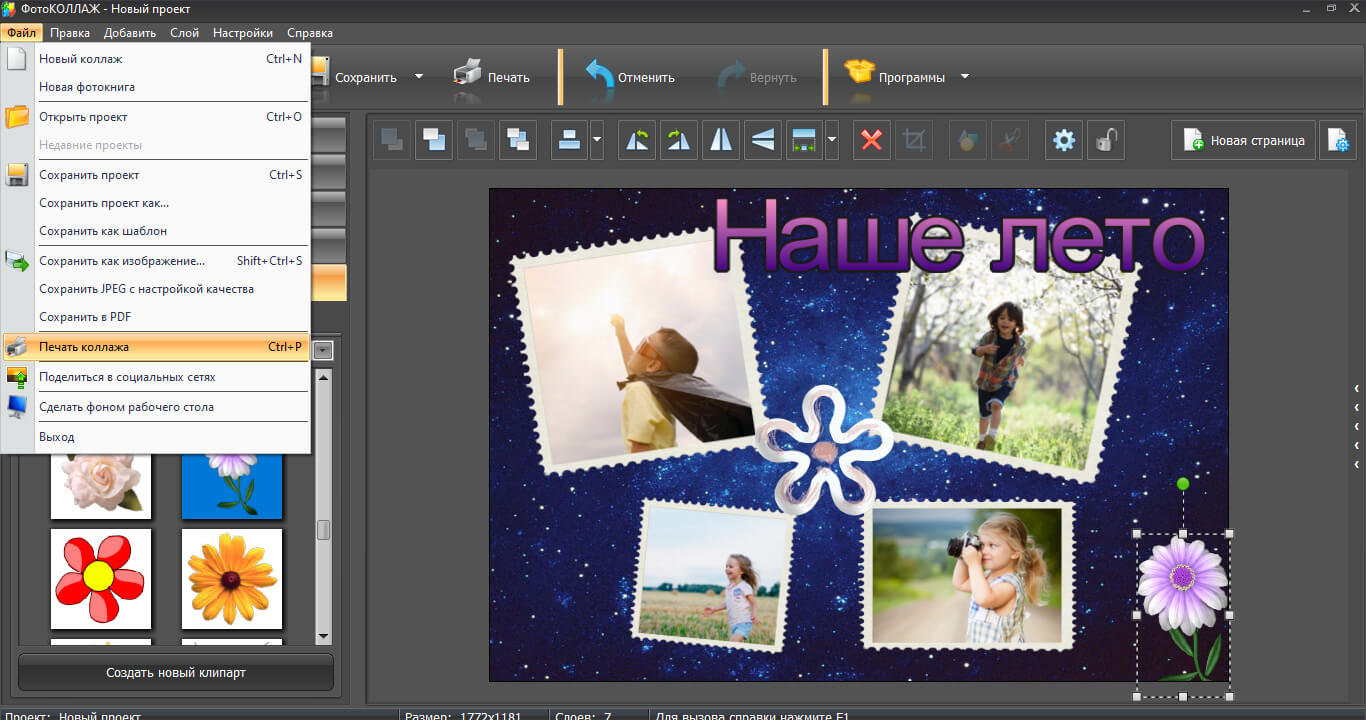Click the Печать toolbar button
Screen dimensions: 1366x720
point(491,77)
